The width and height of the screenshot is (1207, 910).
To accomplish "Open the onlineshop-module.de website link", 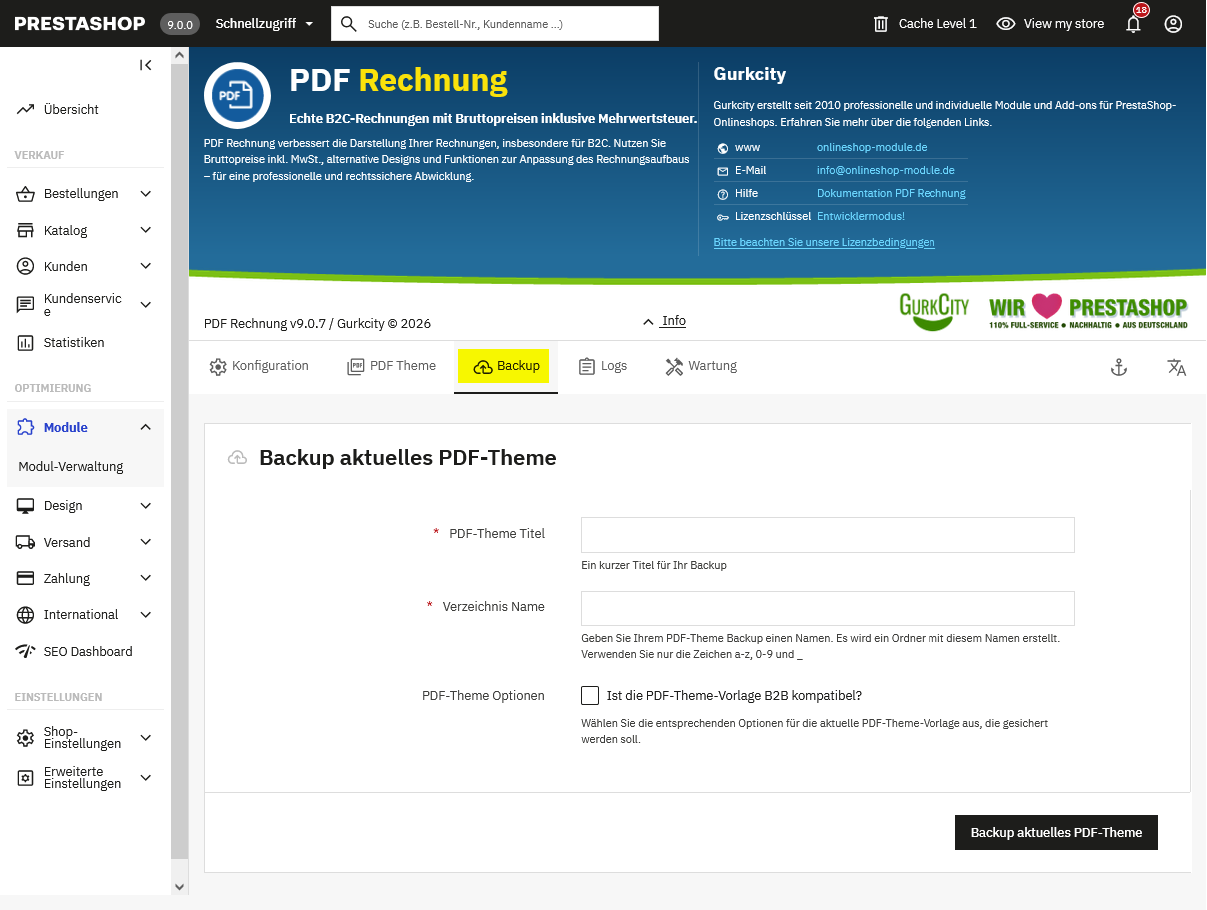I will pos(872,148).
